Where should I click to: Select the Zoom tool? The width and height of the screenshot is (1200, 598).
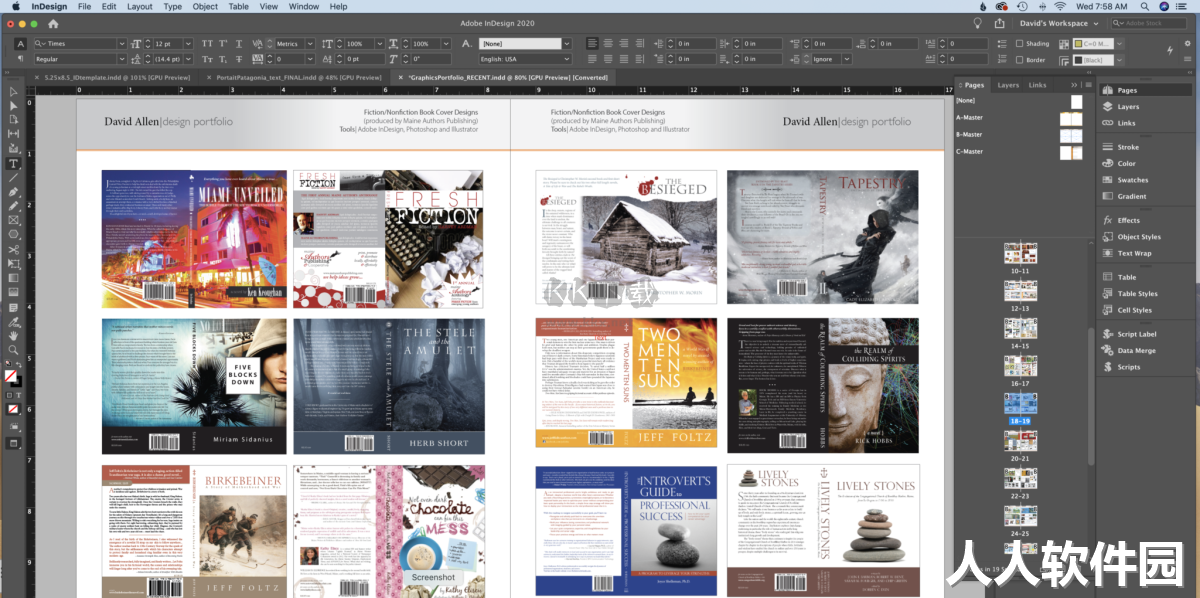tap(13, 349)
